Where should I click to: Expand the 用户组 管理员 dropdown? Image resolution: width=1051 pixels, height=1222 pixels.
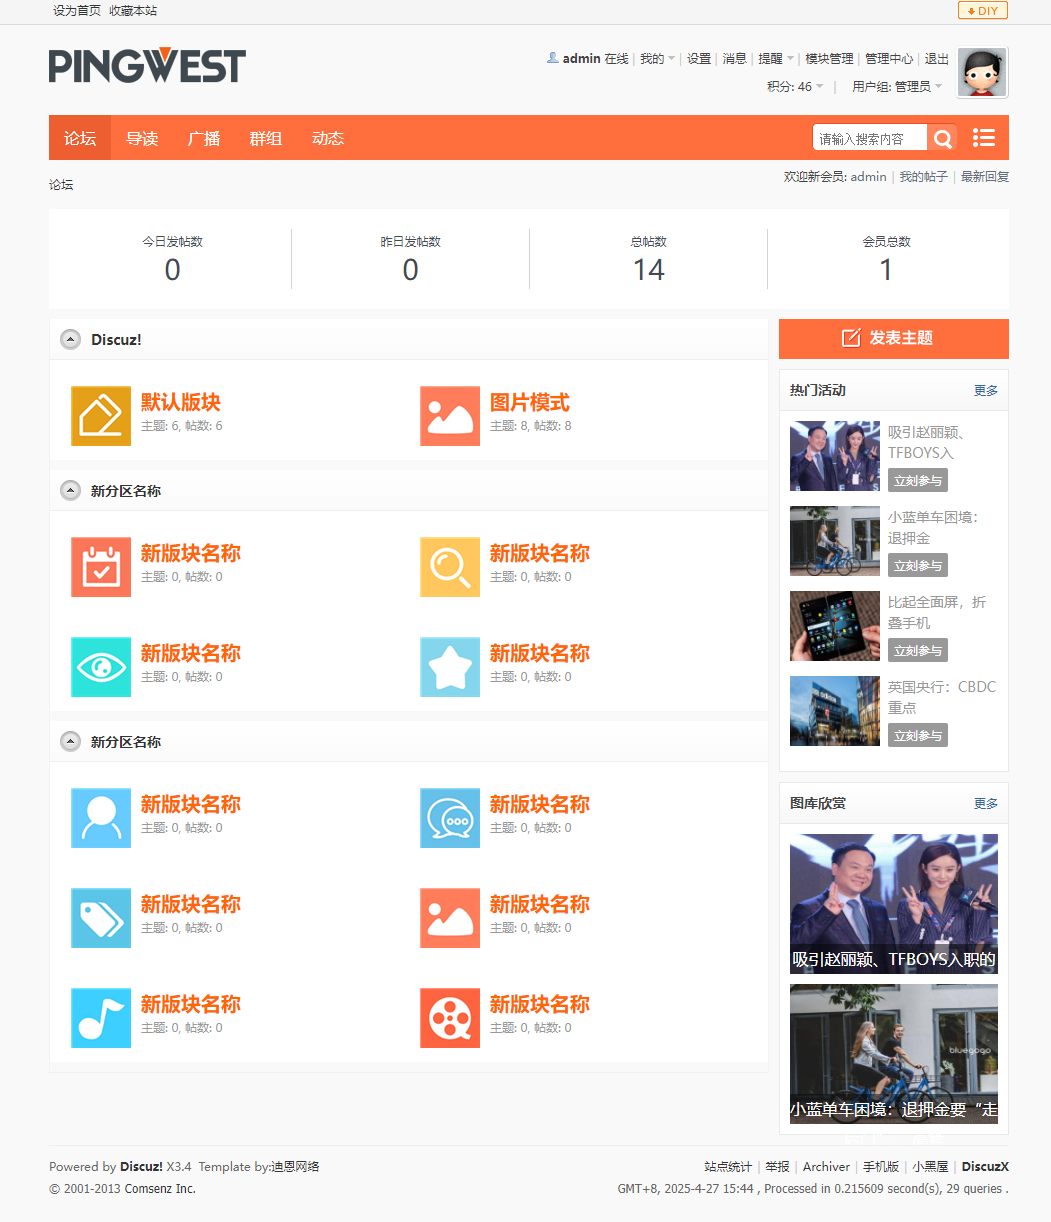[x=897, y=87]
